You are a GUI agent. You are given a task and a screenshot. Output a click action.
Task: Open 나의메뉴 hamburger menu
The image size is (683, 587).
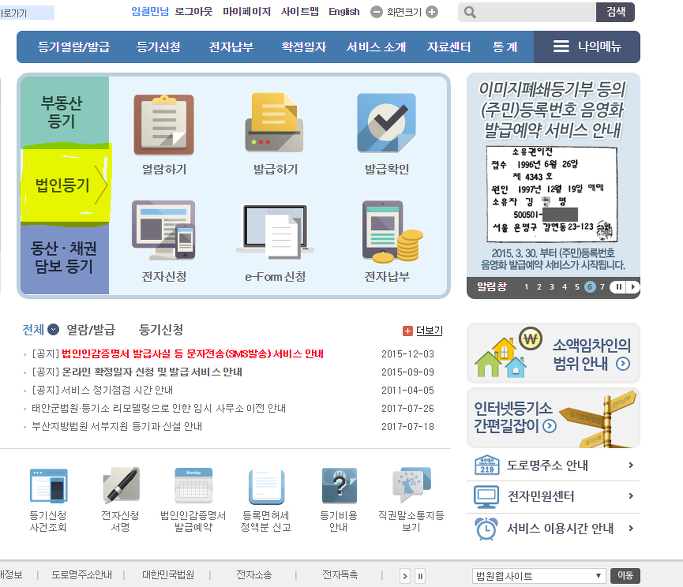click(587, 47)
